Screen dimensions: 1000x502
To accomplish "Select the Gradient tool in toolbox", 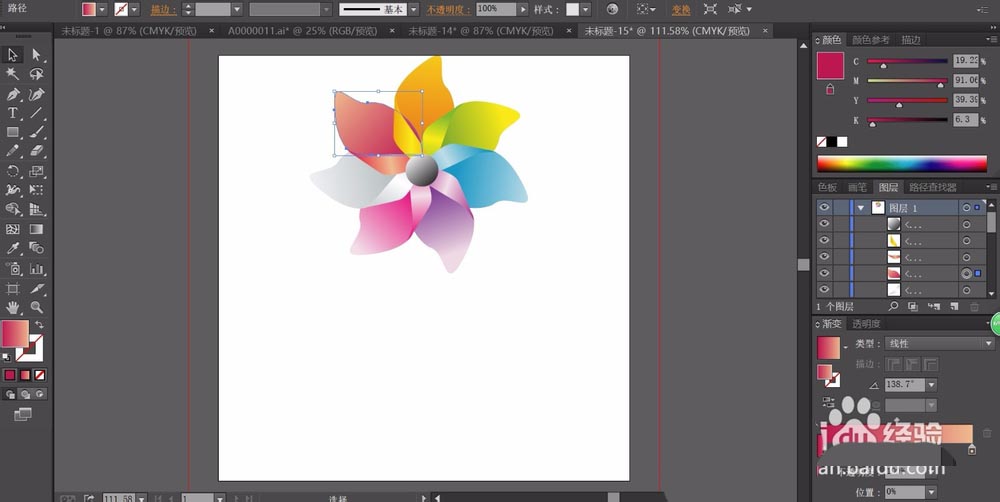I will [36, 229].
